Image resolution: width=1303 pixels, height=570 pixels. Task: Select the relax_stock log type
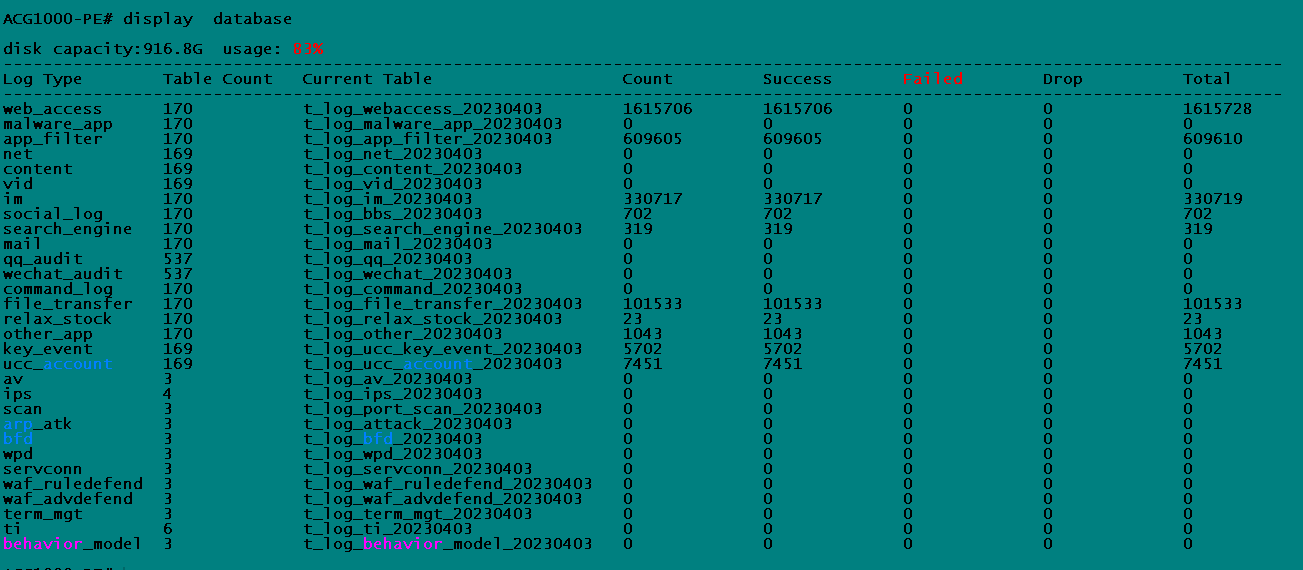pyautogui.click(x=58, y=319)
